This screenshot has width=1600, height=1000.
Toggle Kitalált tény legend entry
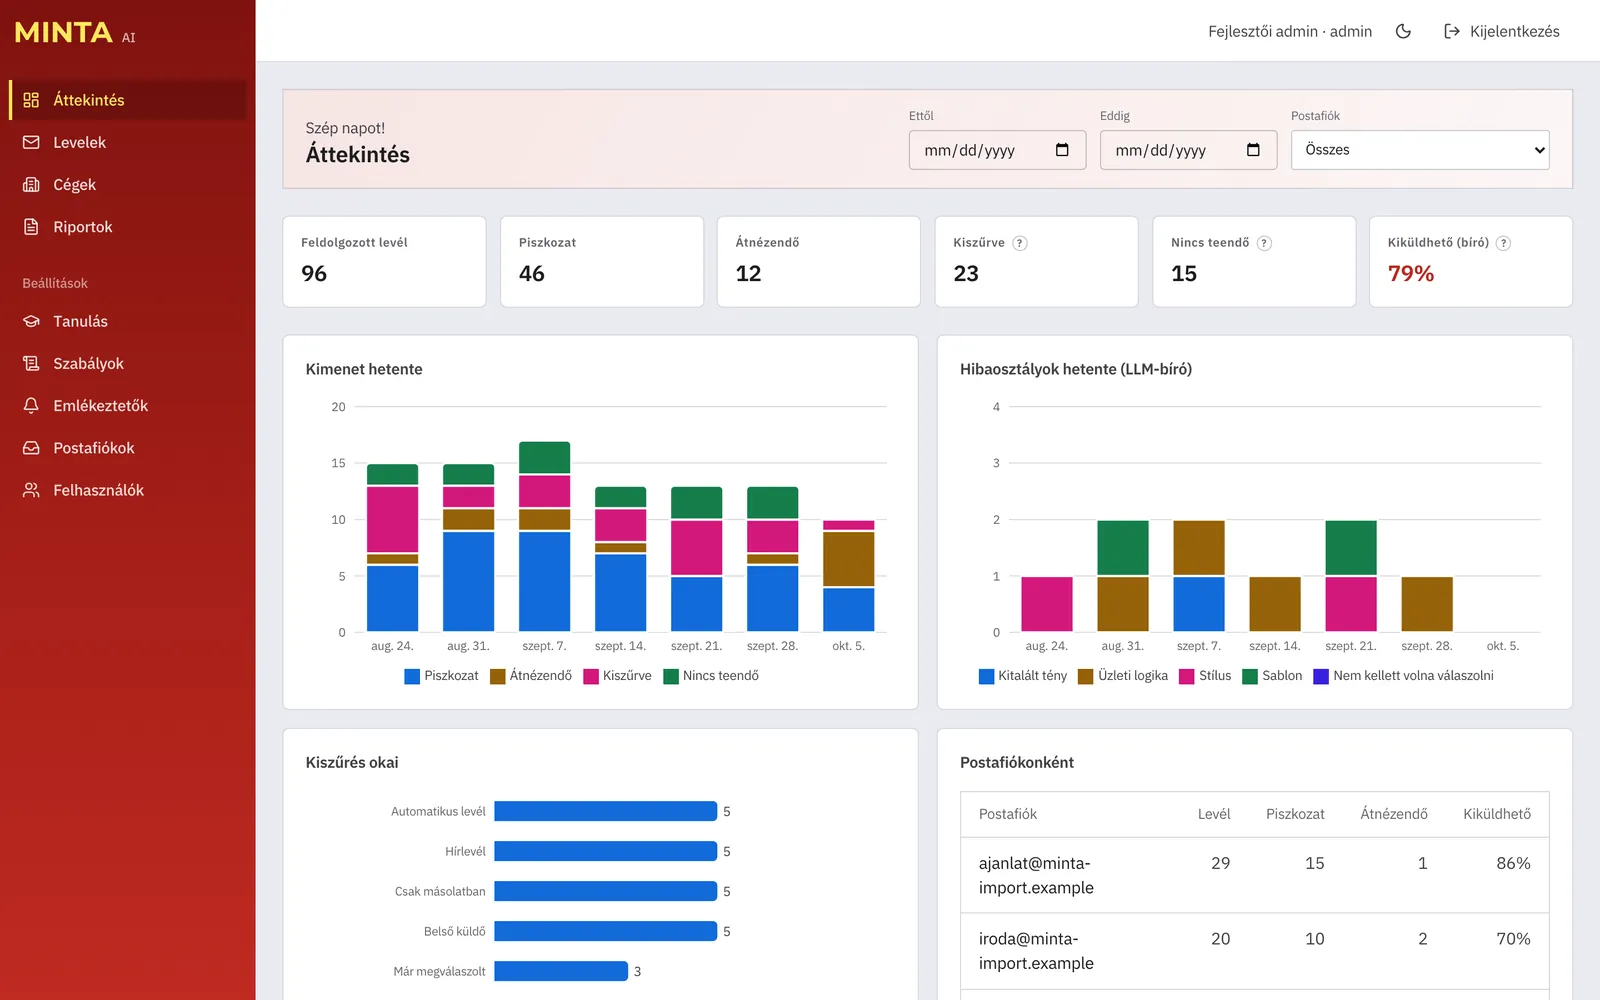tap(1022, 676)
